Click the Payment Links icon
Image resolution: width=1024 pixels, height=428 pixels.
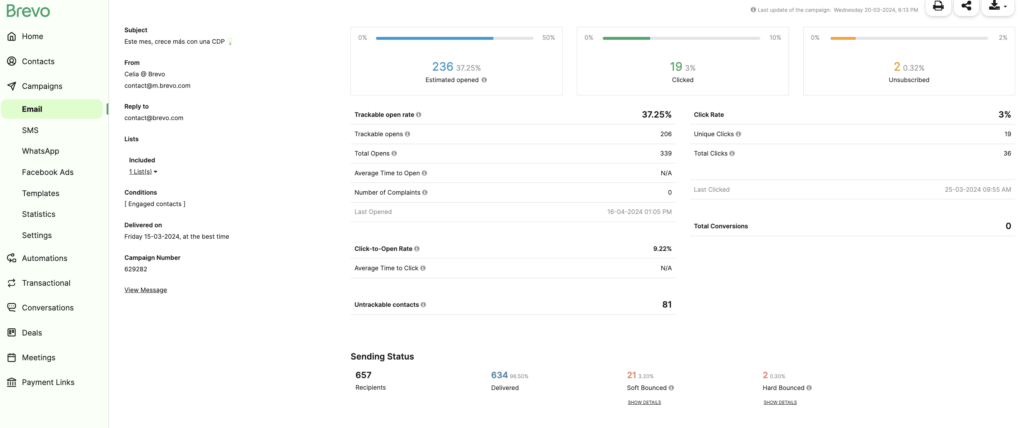[x=11, y=382]
